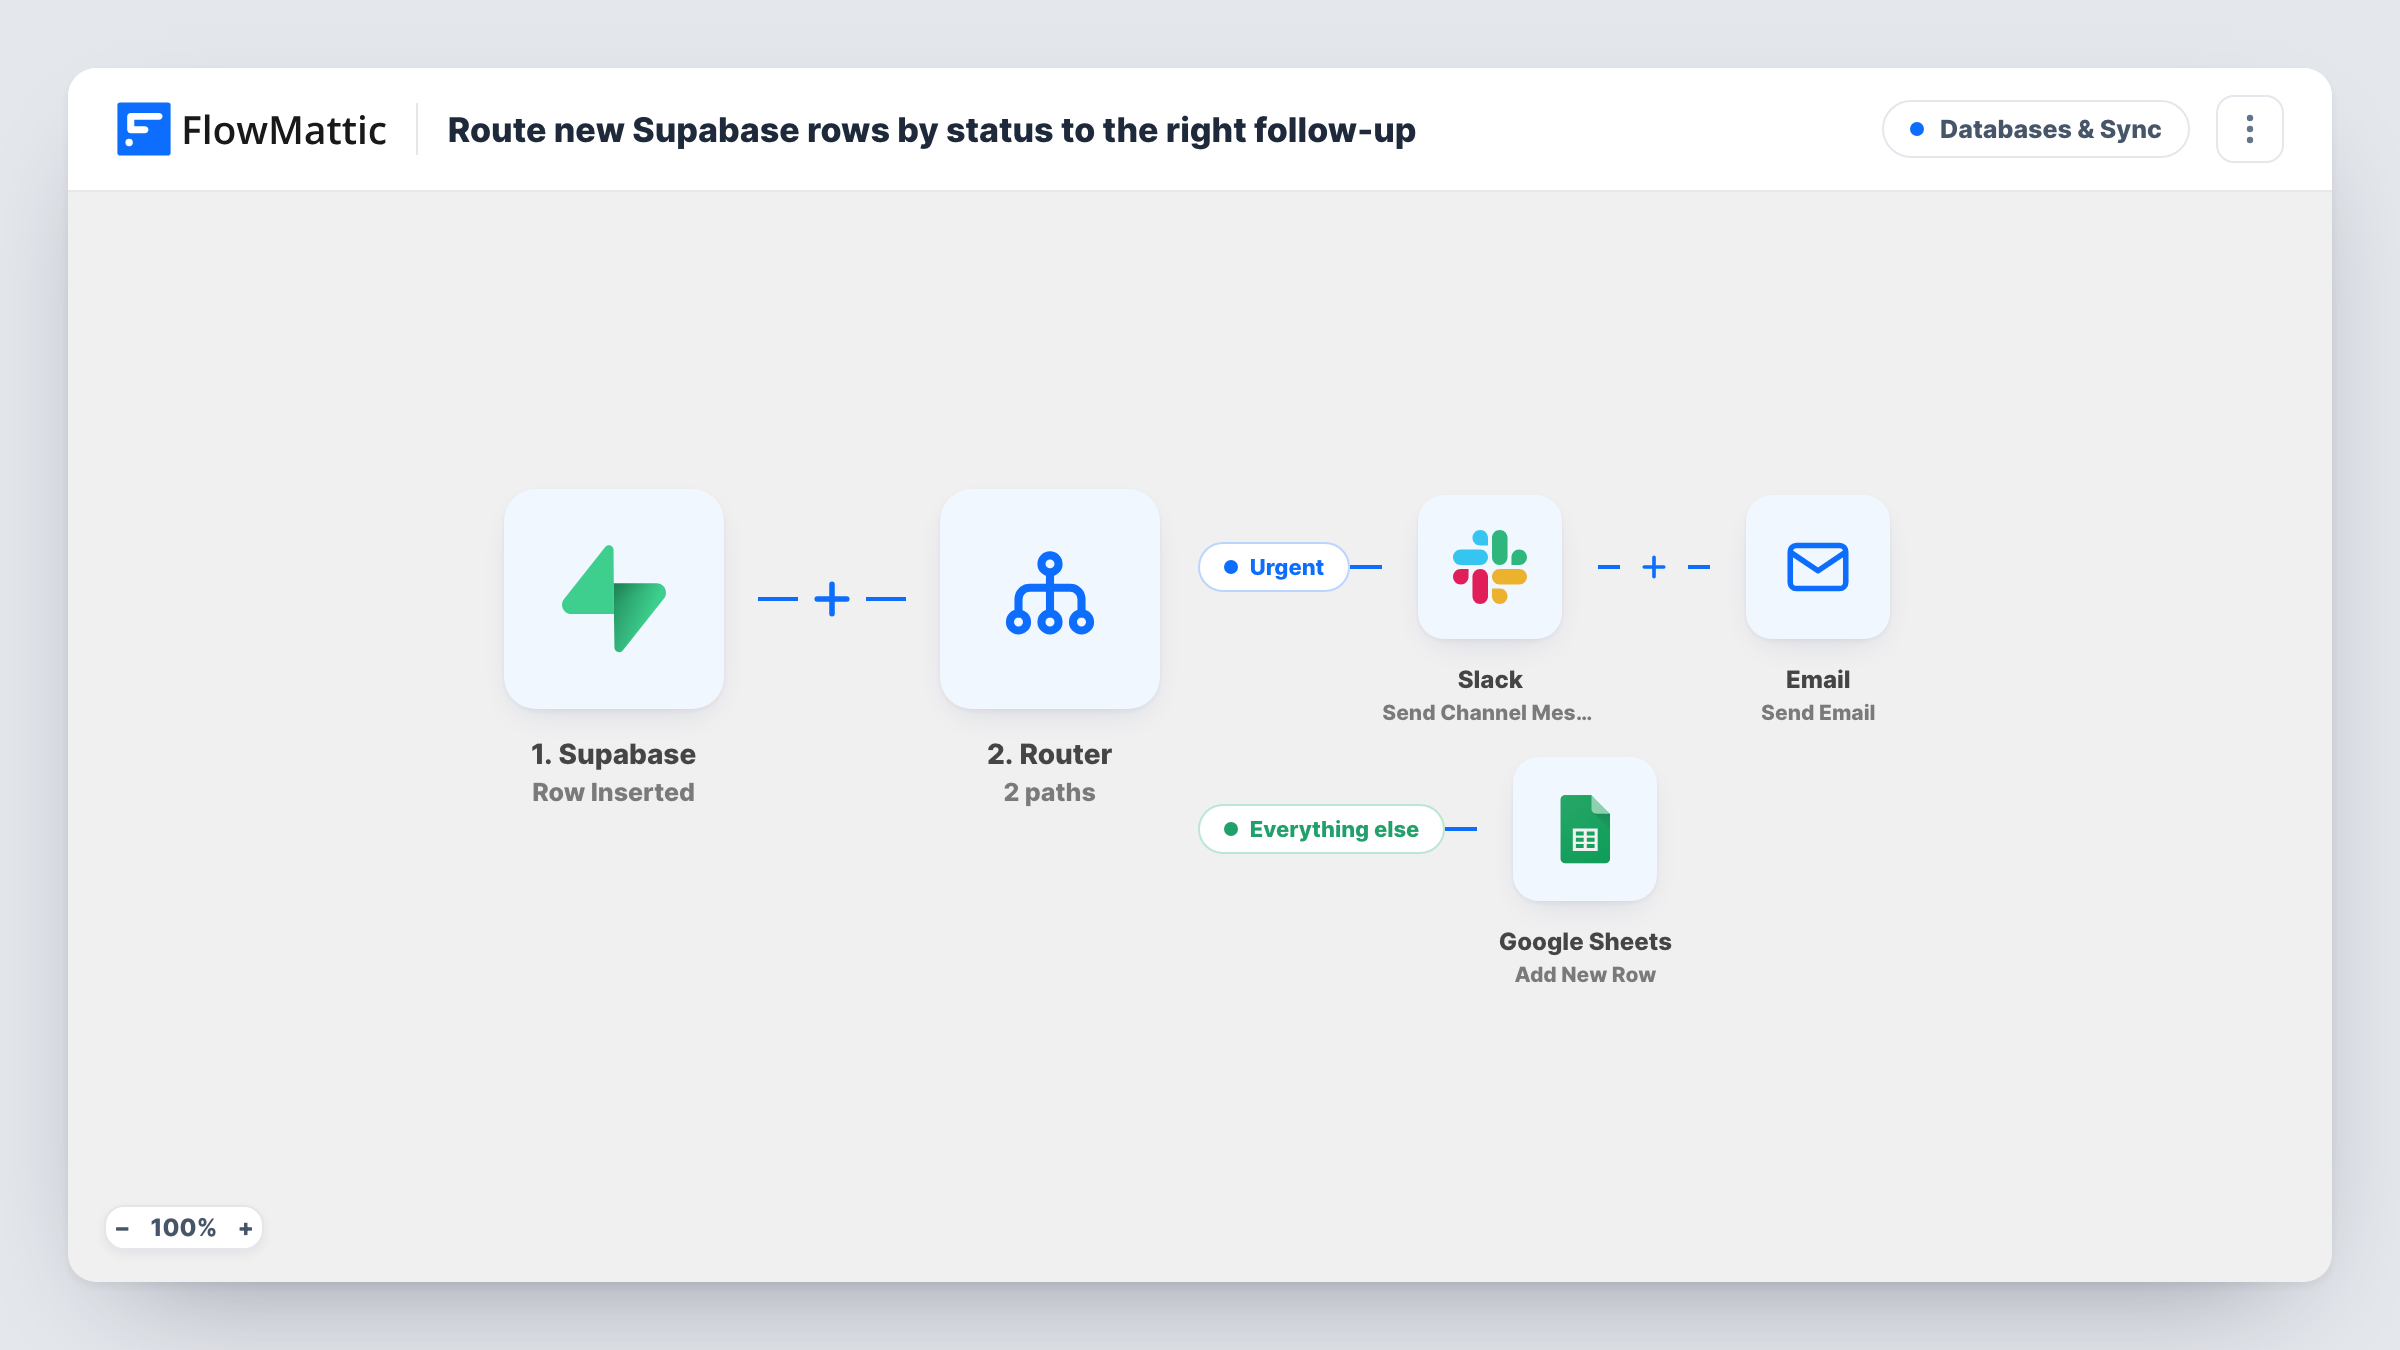Image resolution: width=2400 pixels, height=1350 pixels.
Task: Add a step between Supabase and Router
Action: [832, 599]
